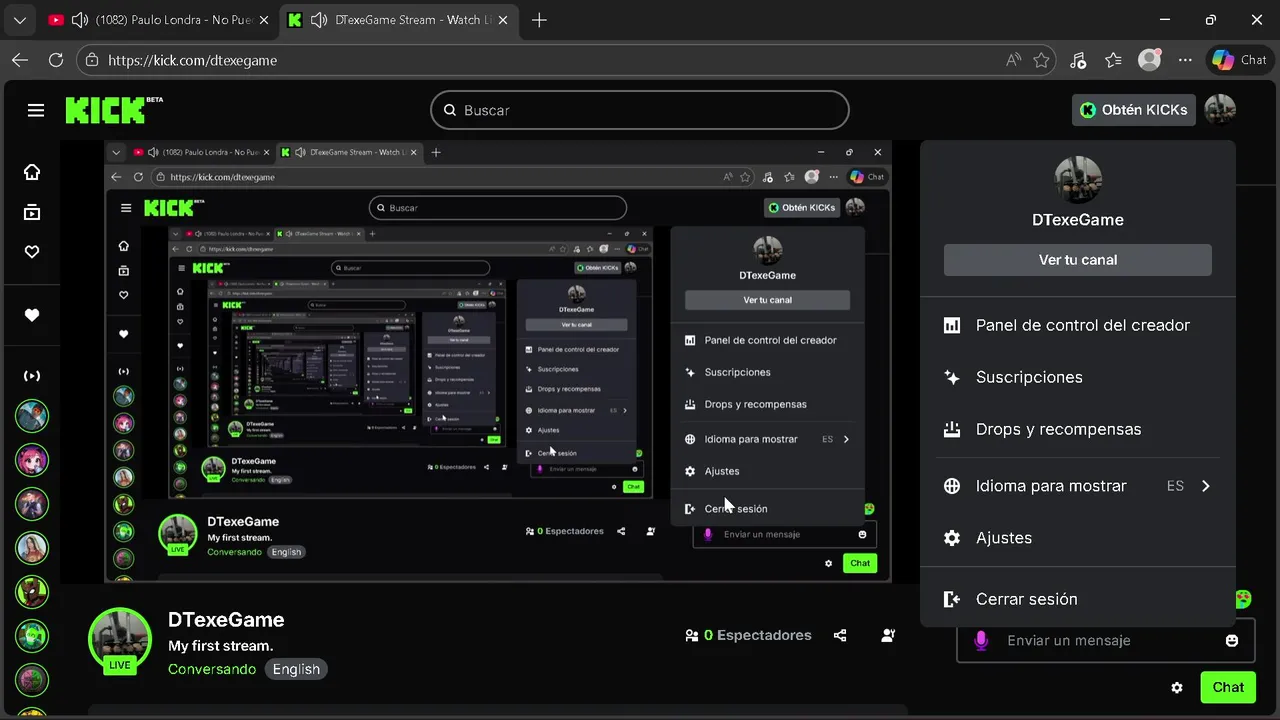
Task: Click the live broadcast sidebar icon
Action: tap(32, 376)
